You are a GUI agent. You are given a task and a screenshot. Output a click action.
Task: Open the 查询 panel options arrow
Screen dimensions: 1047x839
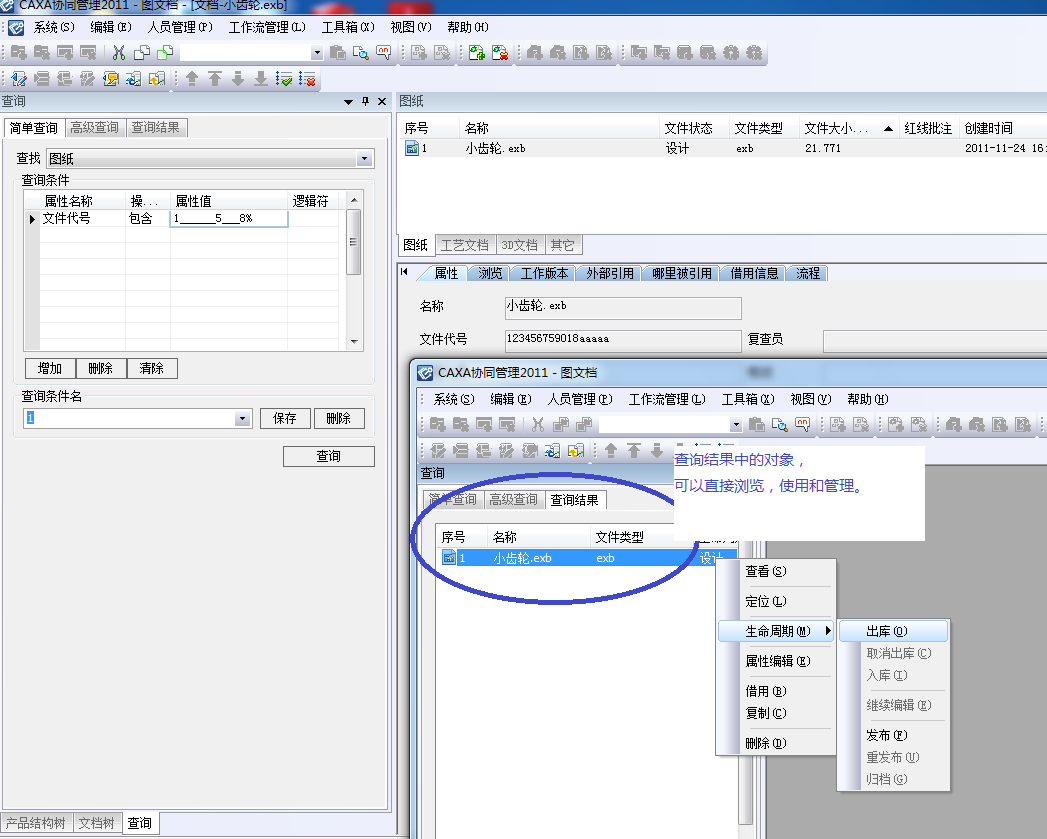(x=348, y=102)
